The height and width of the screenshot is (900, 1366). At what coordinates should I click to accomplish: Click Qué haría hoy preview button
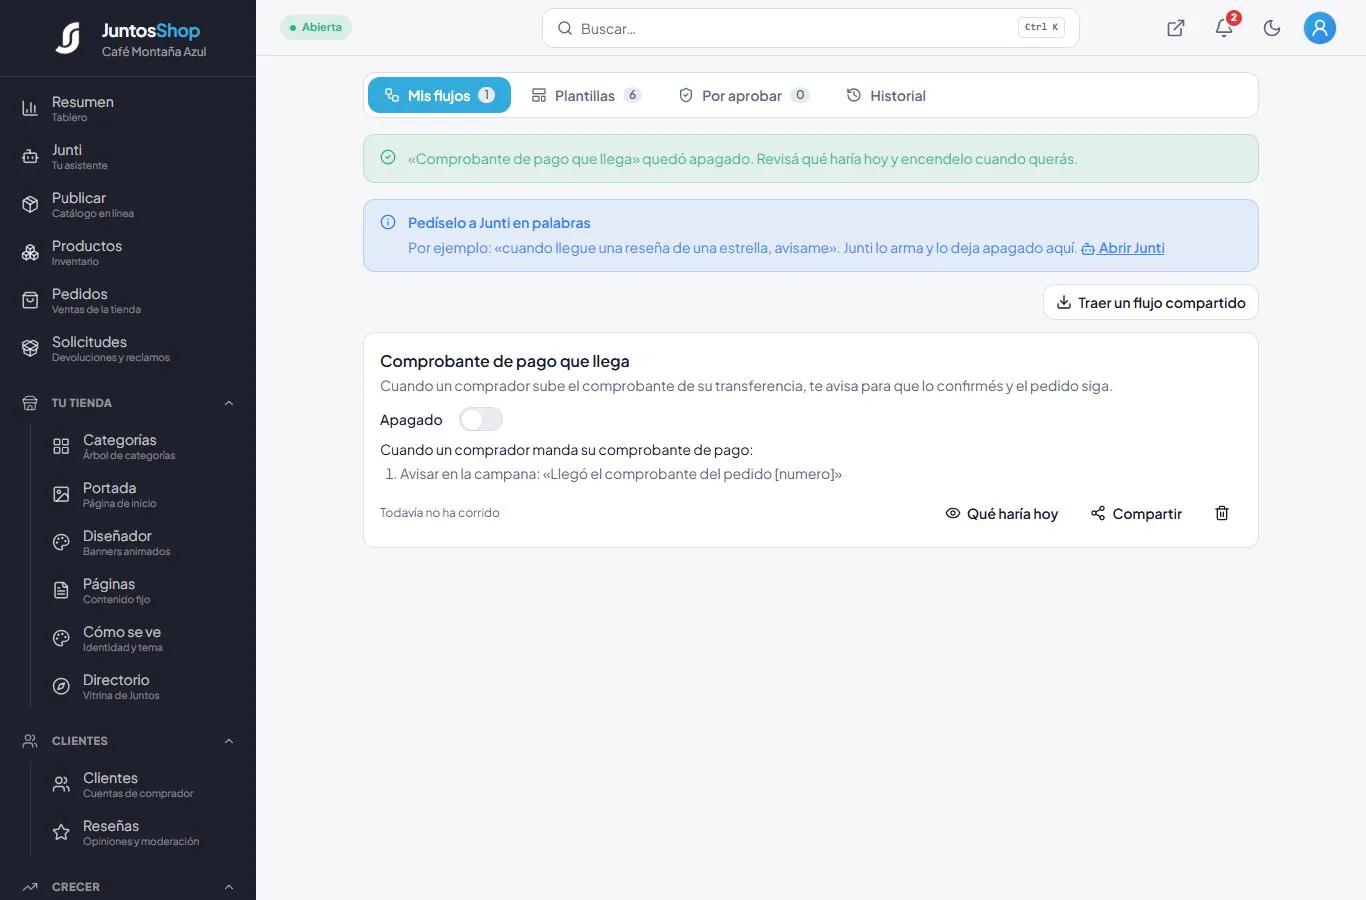click(x=1001, y=513)
